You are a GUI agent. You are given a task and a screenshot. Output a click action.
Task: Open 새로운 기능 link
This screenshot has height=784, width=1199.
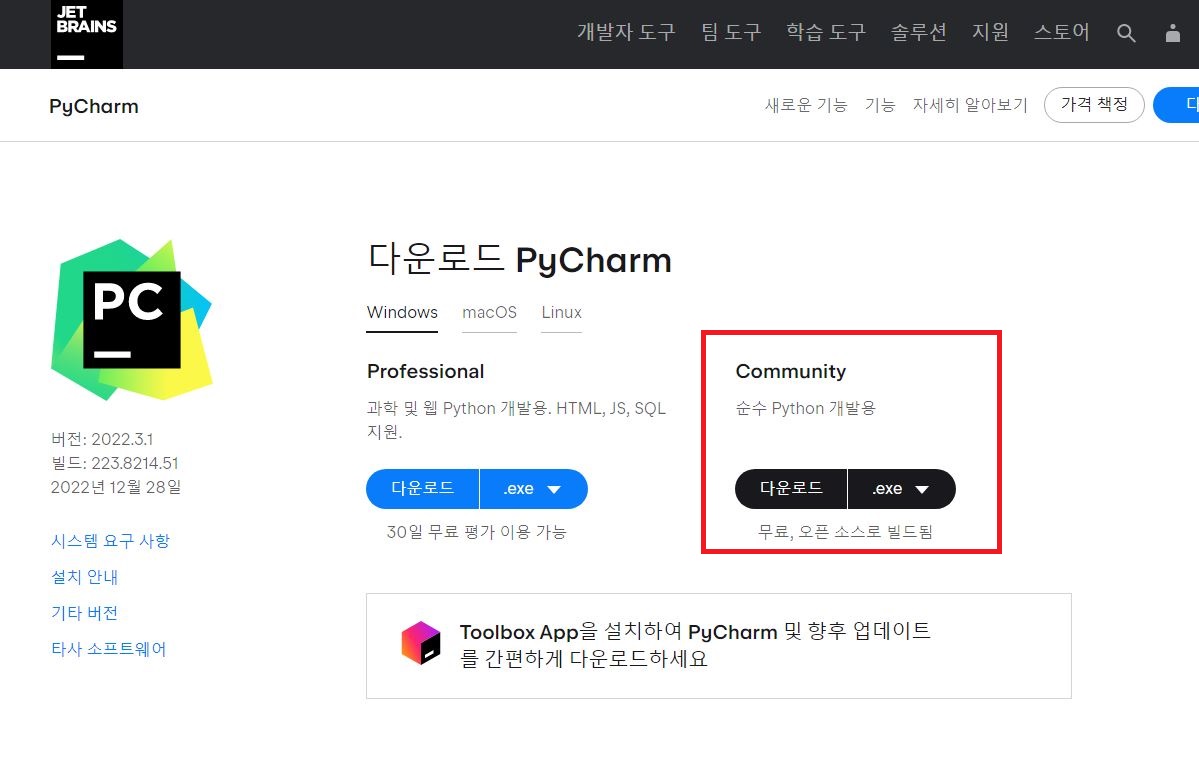coord(806,105)
